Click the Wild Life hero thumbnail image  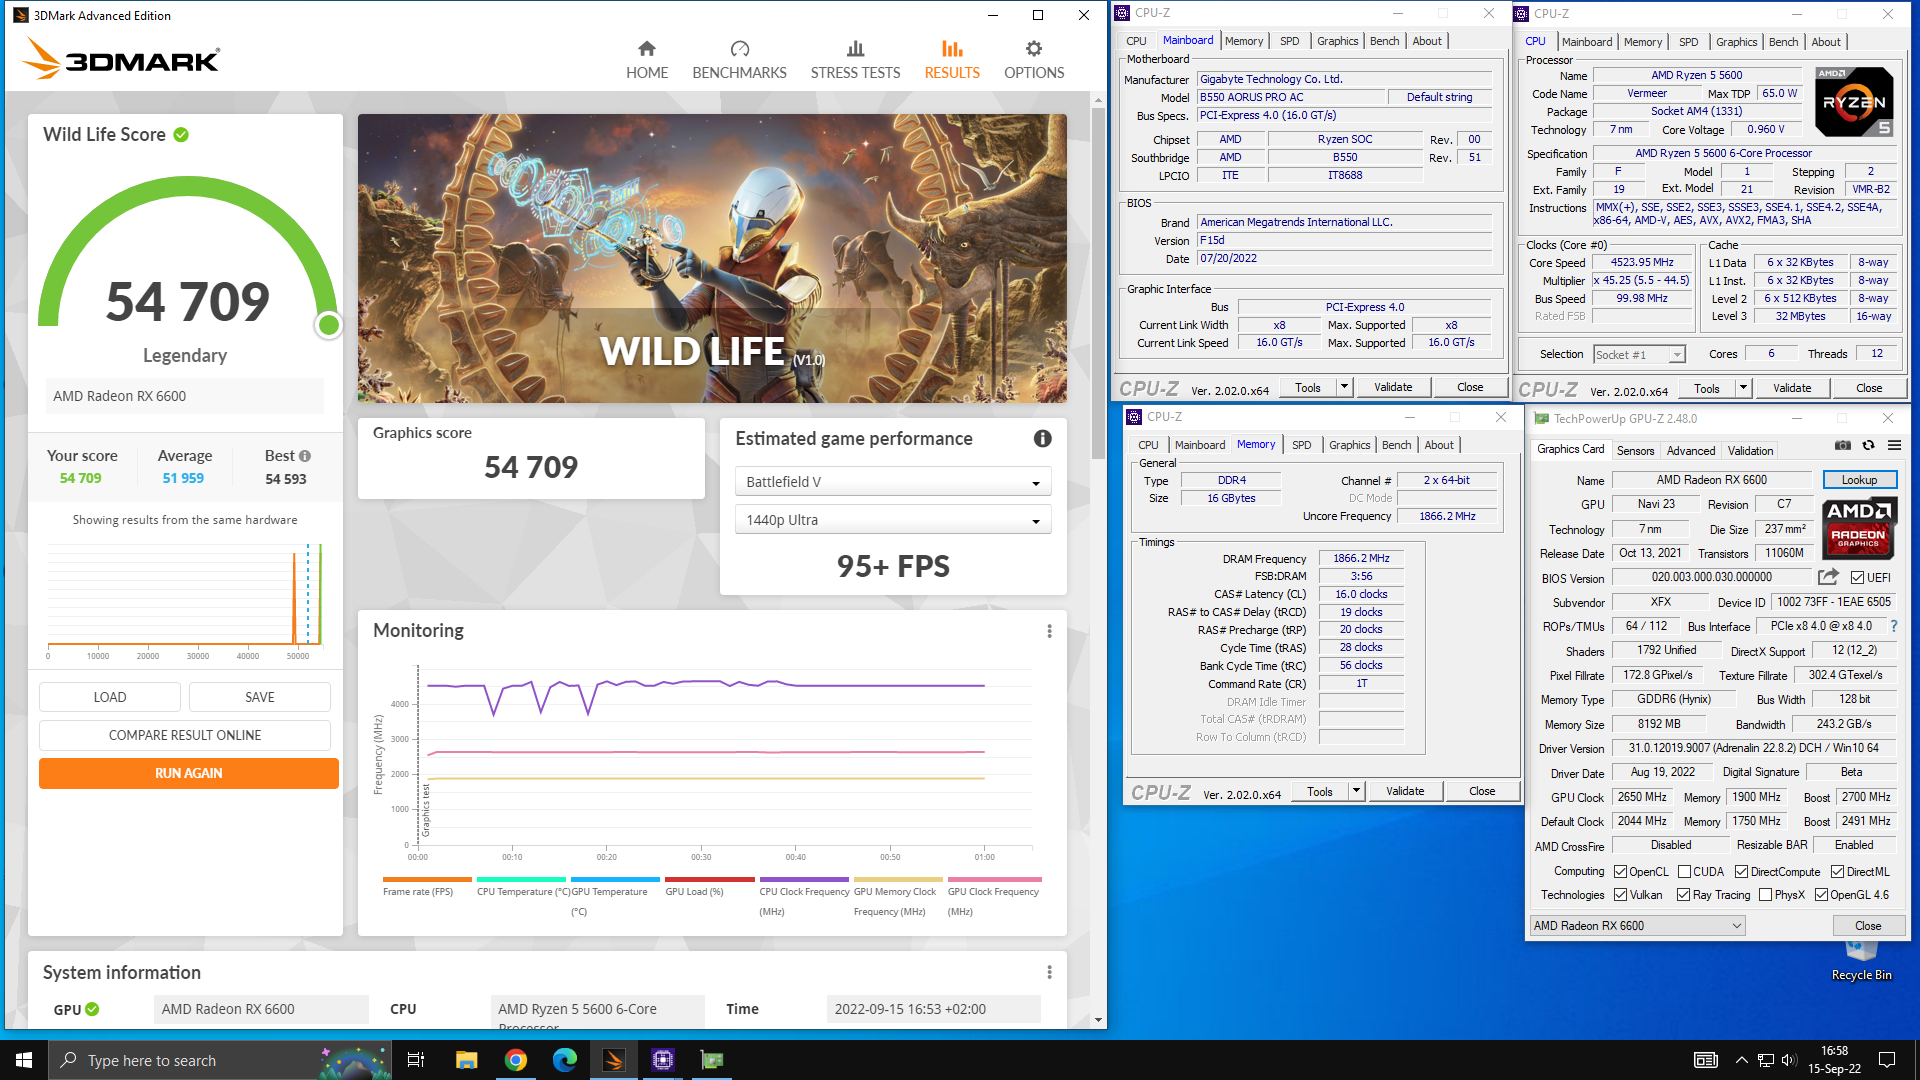click(x=712, y=258)
